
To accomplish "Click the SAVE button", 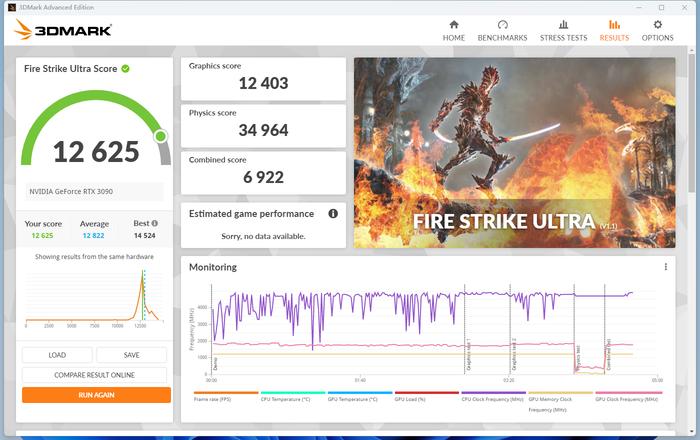I will click(132, 355).
